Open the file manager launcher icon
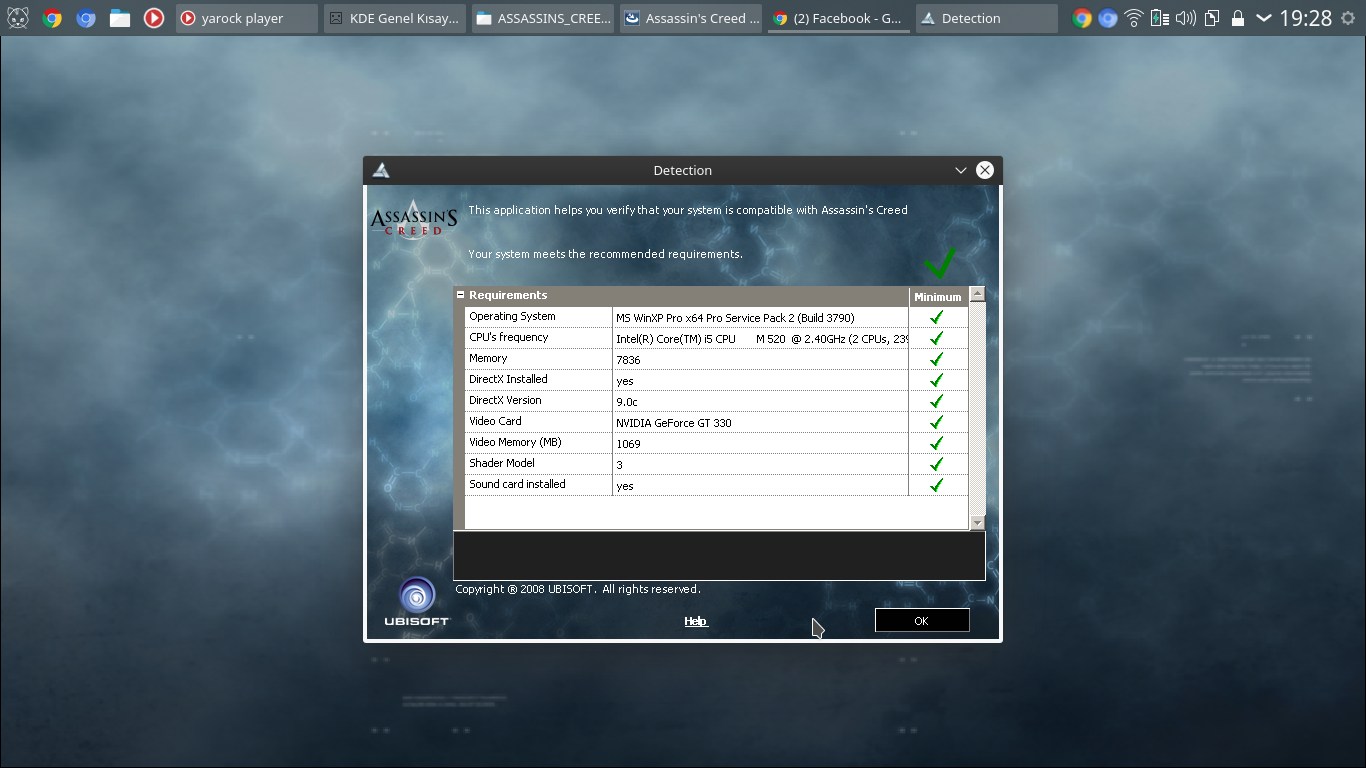The height and width of the screenshot is (768, 1366). click(x=120, y=18)
